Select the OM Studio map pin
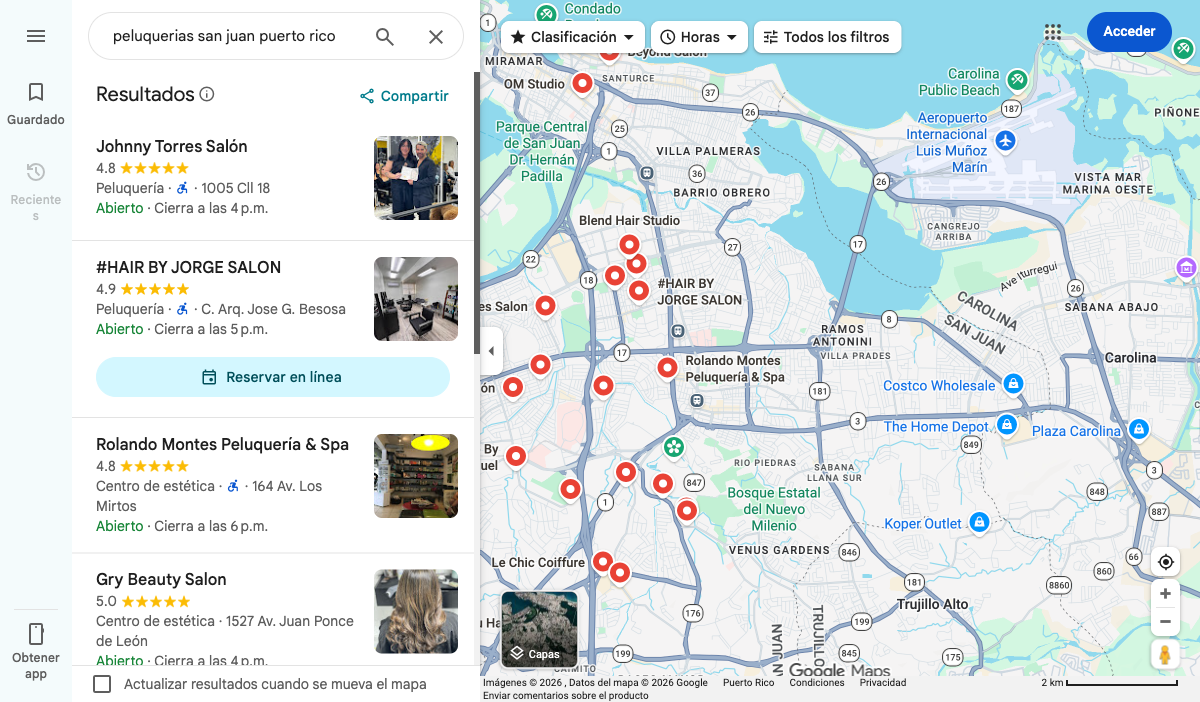 pos(581,85)
